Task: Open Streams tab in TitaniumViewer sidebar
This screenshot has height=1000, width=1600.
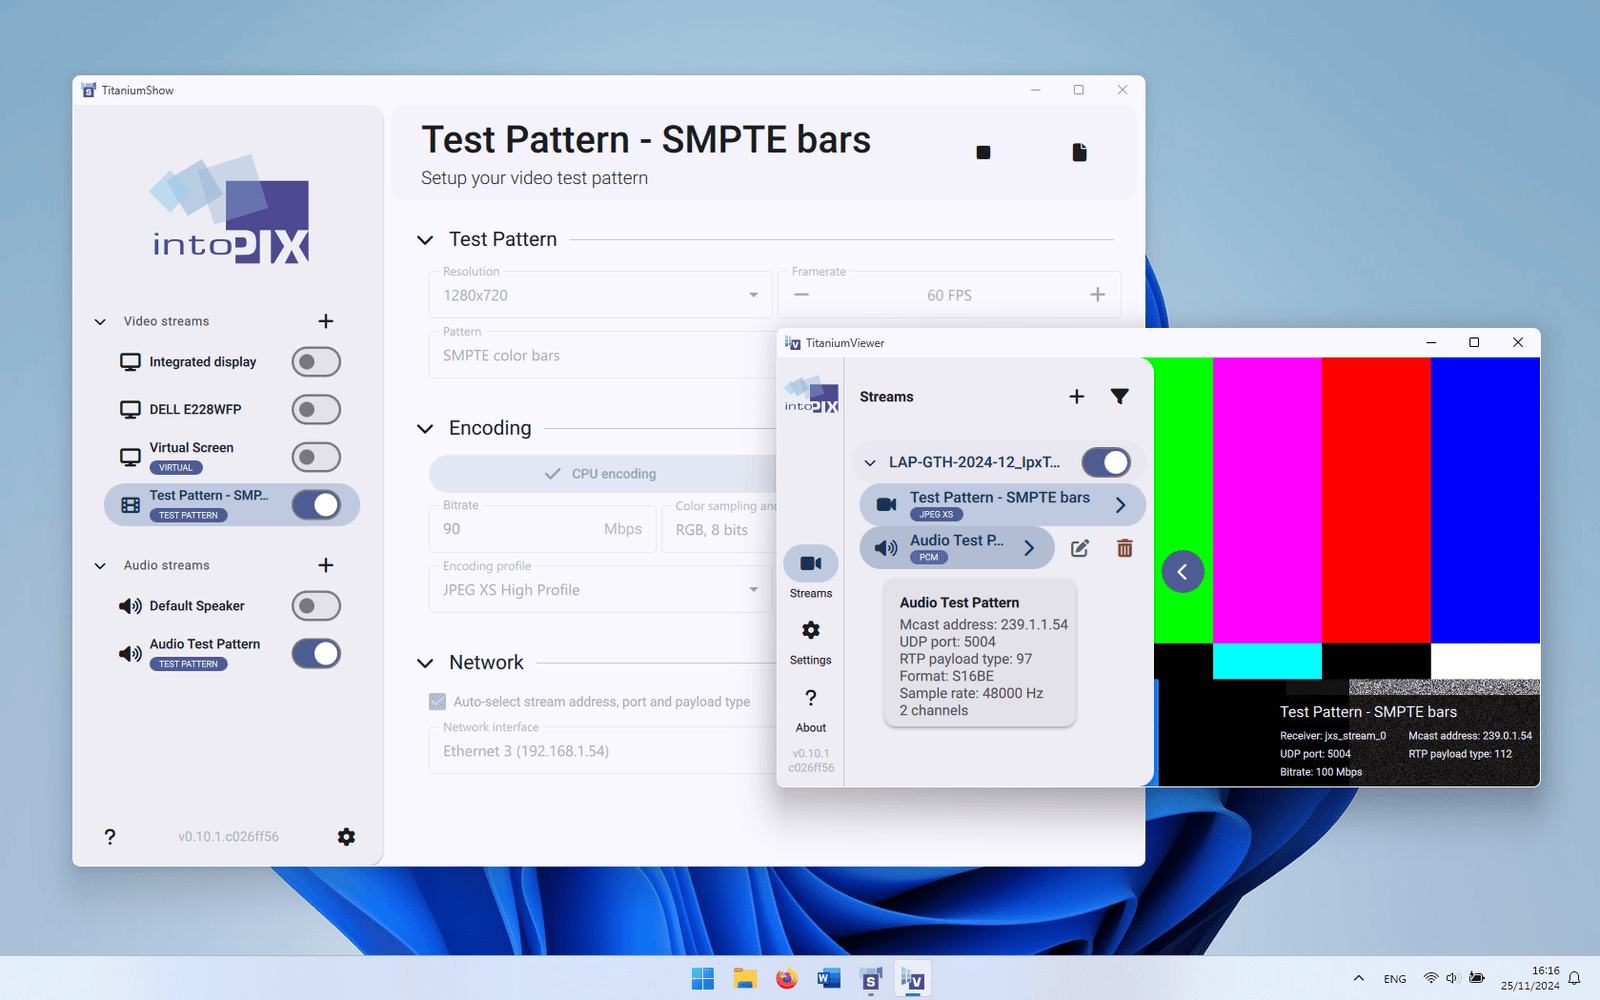Action: [811, 573]
